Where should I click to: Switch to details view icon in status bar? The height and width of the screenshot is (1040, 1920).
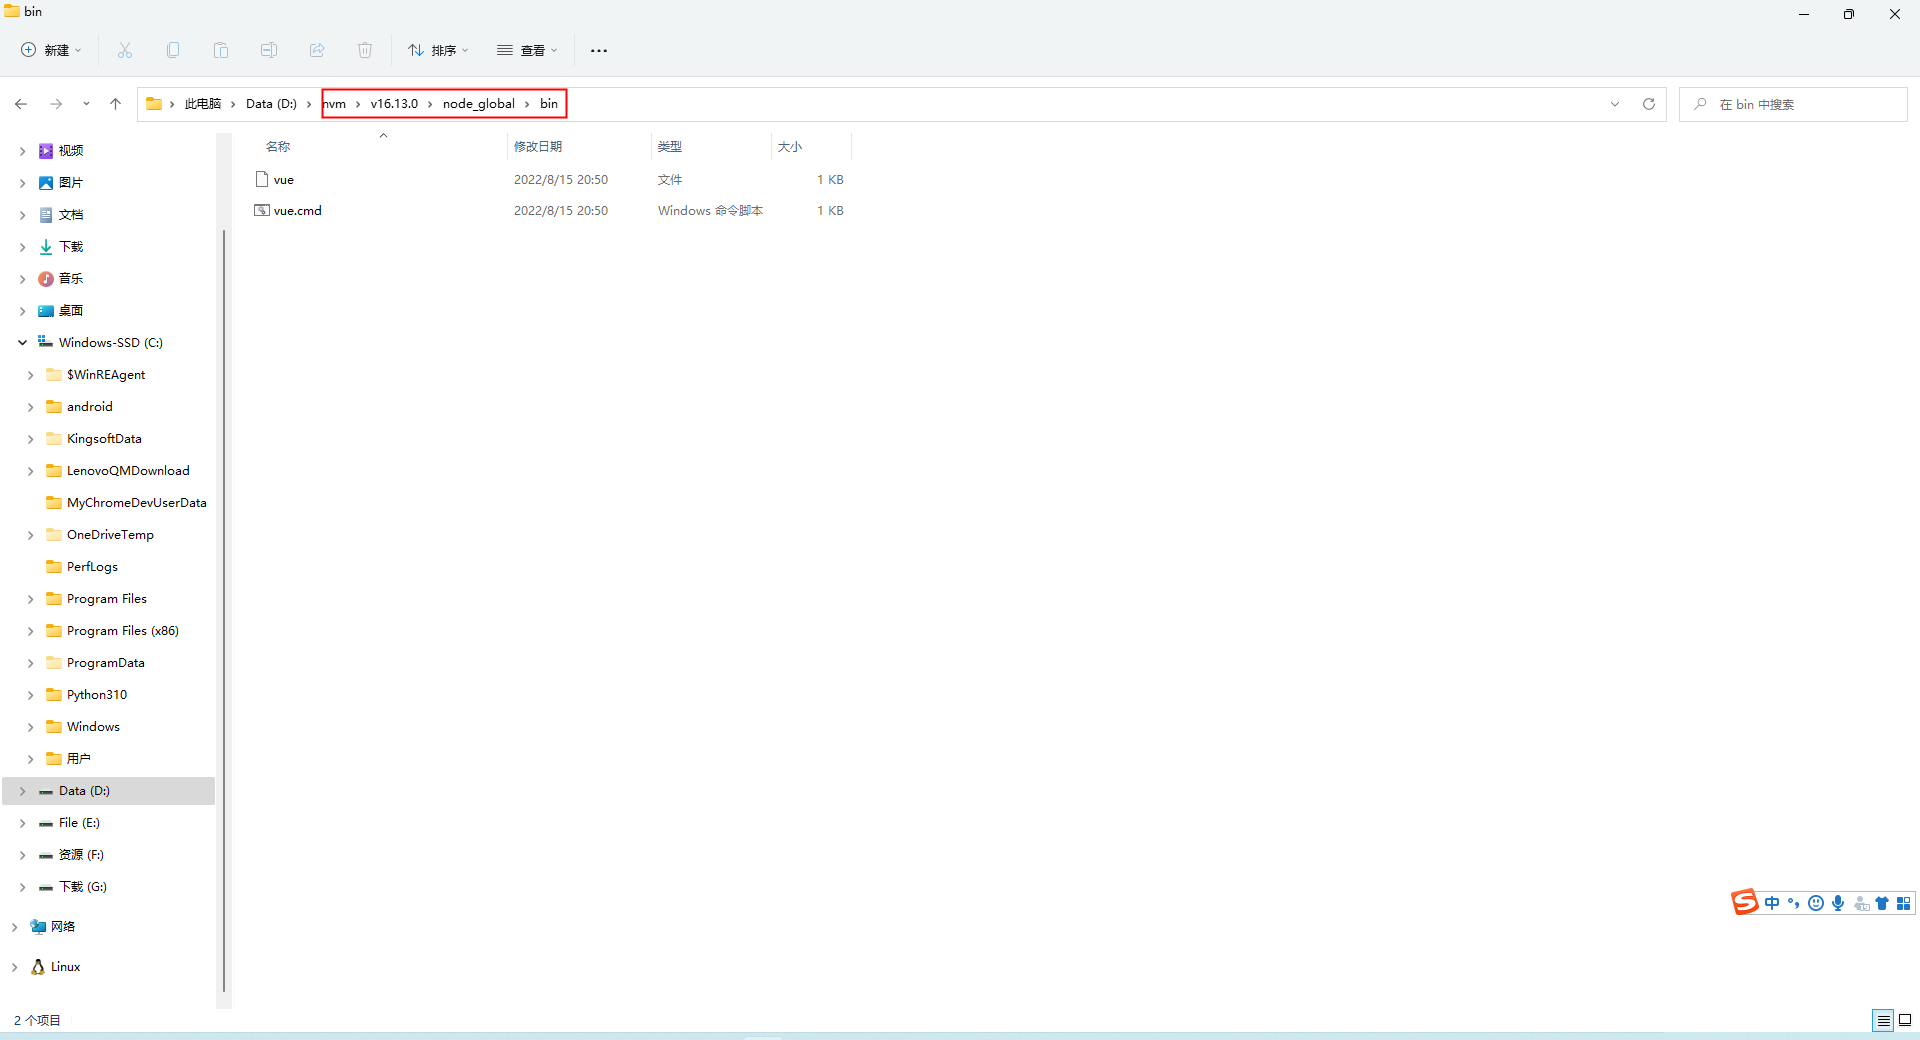click(x=1883, y=1020)
